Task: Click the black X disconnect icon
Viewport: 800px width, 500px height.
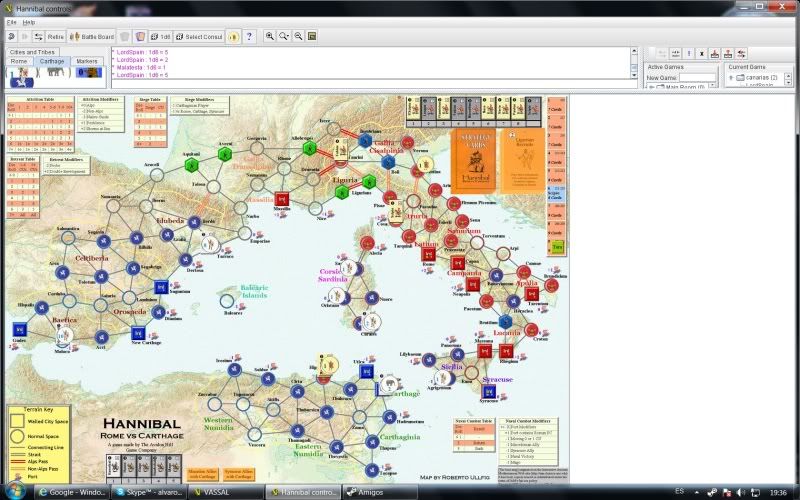Action: tap(702, 53)
